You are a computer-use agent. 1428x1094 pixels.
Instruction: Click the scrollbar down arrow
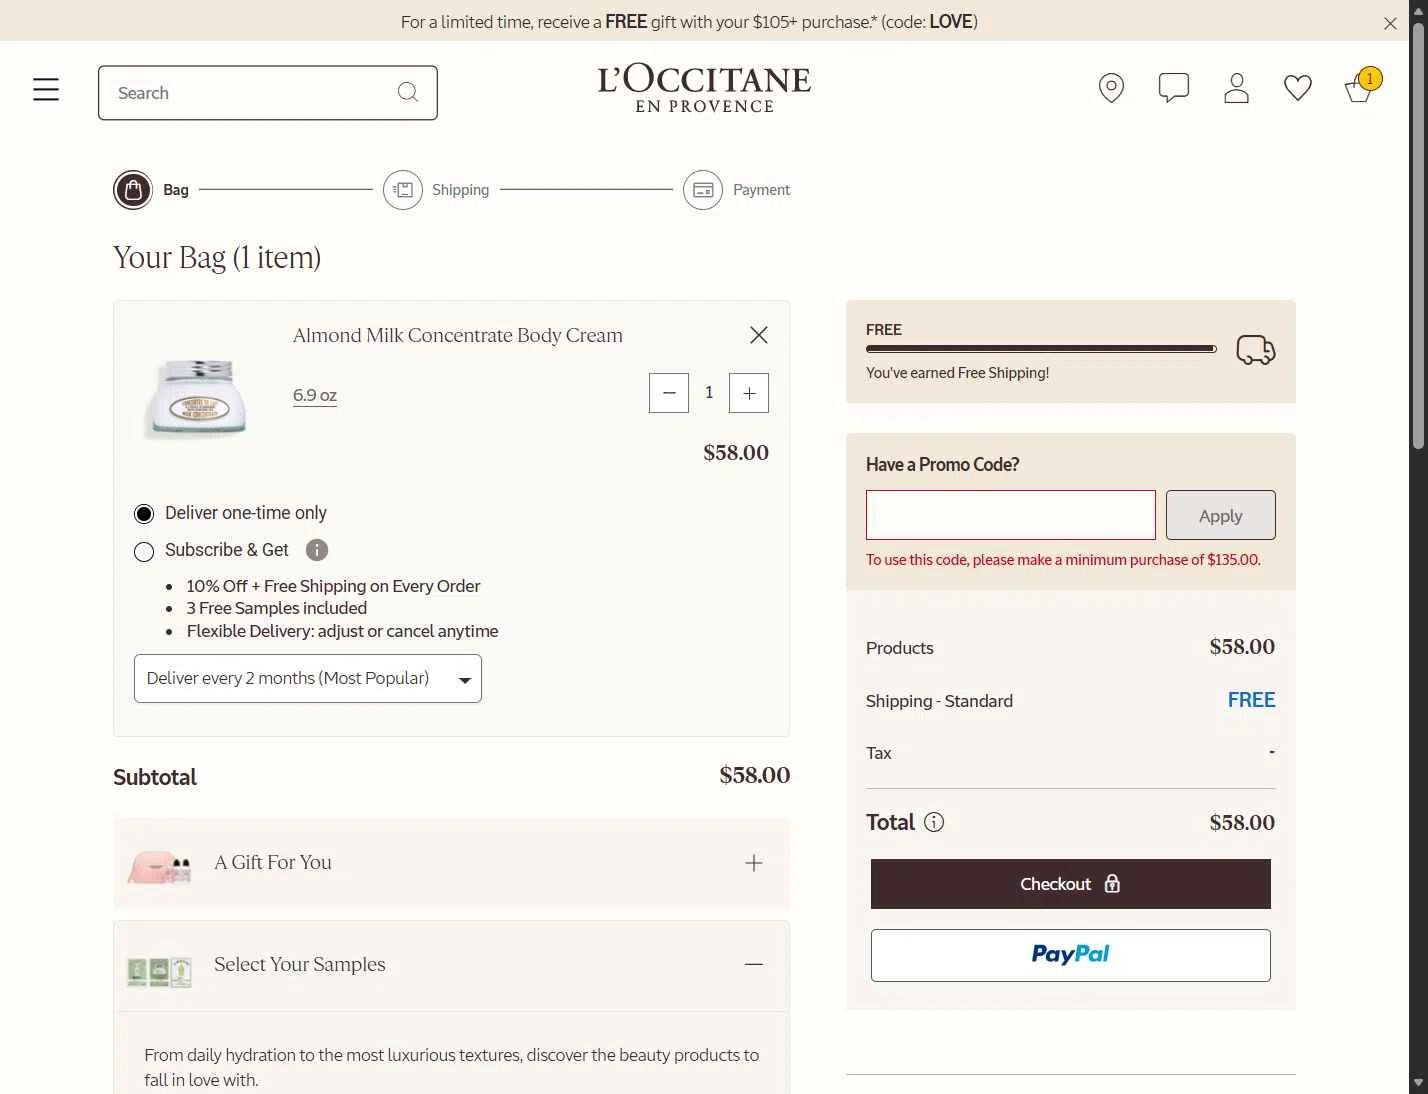1418,1083
